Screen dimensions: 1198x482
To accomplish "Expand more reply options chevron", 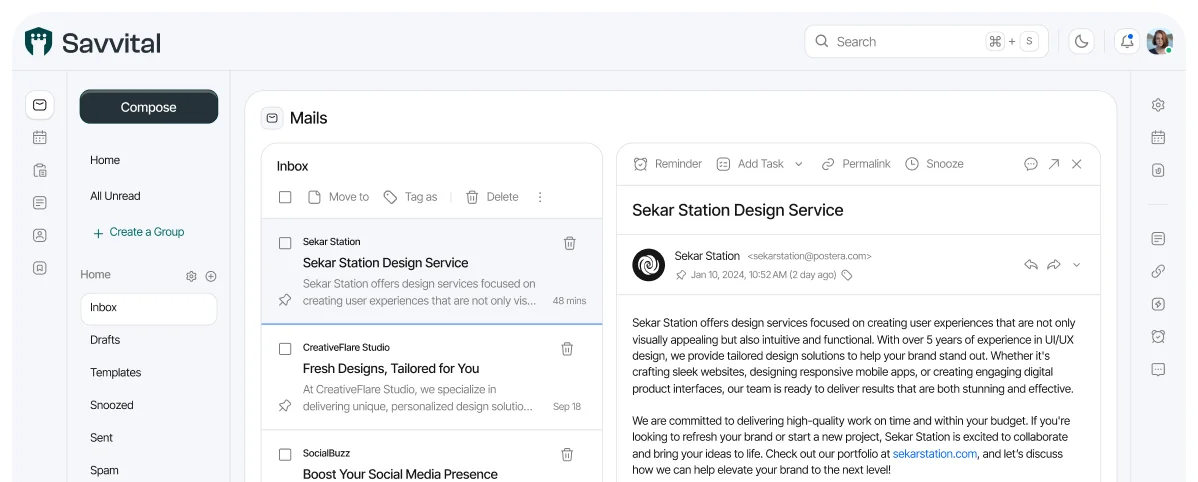I will [x=1077, y=265].
